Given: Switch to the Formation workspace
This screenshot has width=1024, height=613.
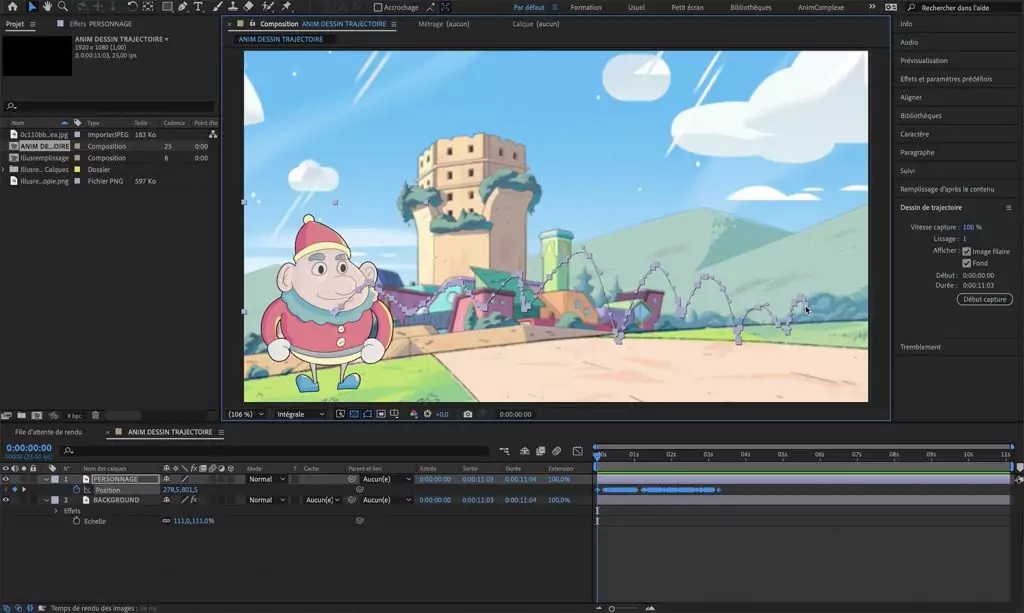Looking at the screenshot, I should (x=586, y=7).
